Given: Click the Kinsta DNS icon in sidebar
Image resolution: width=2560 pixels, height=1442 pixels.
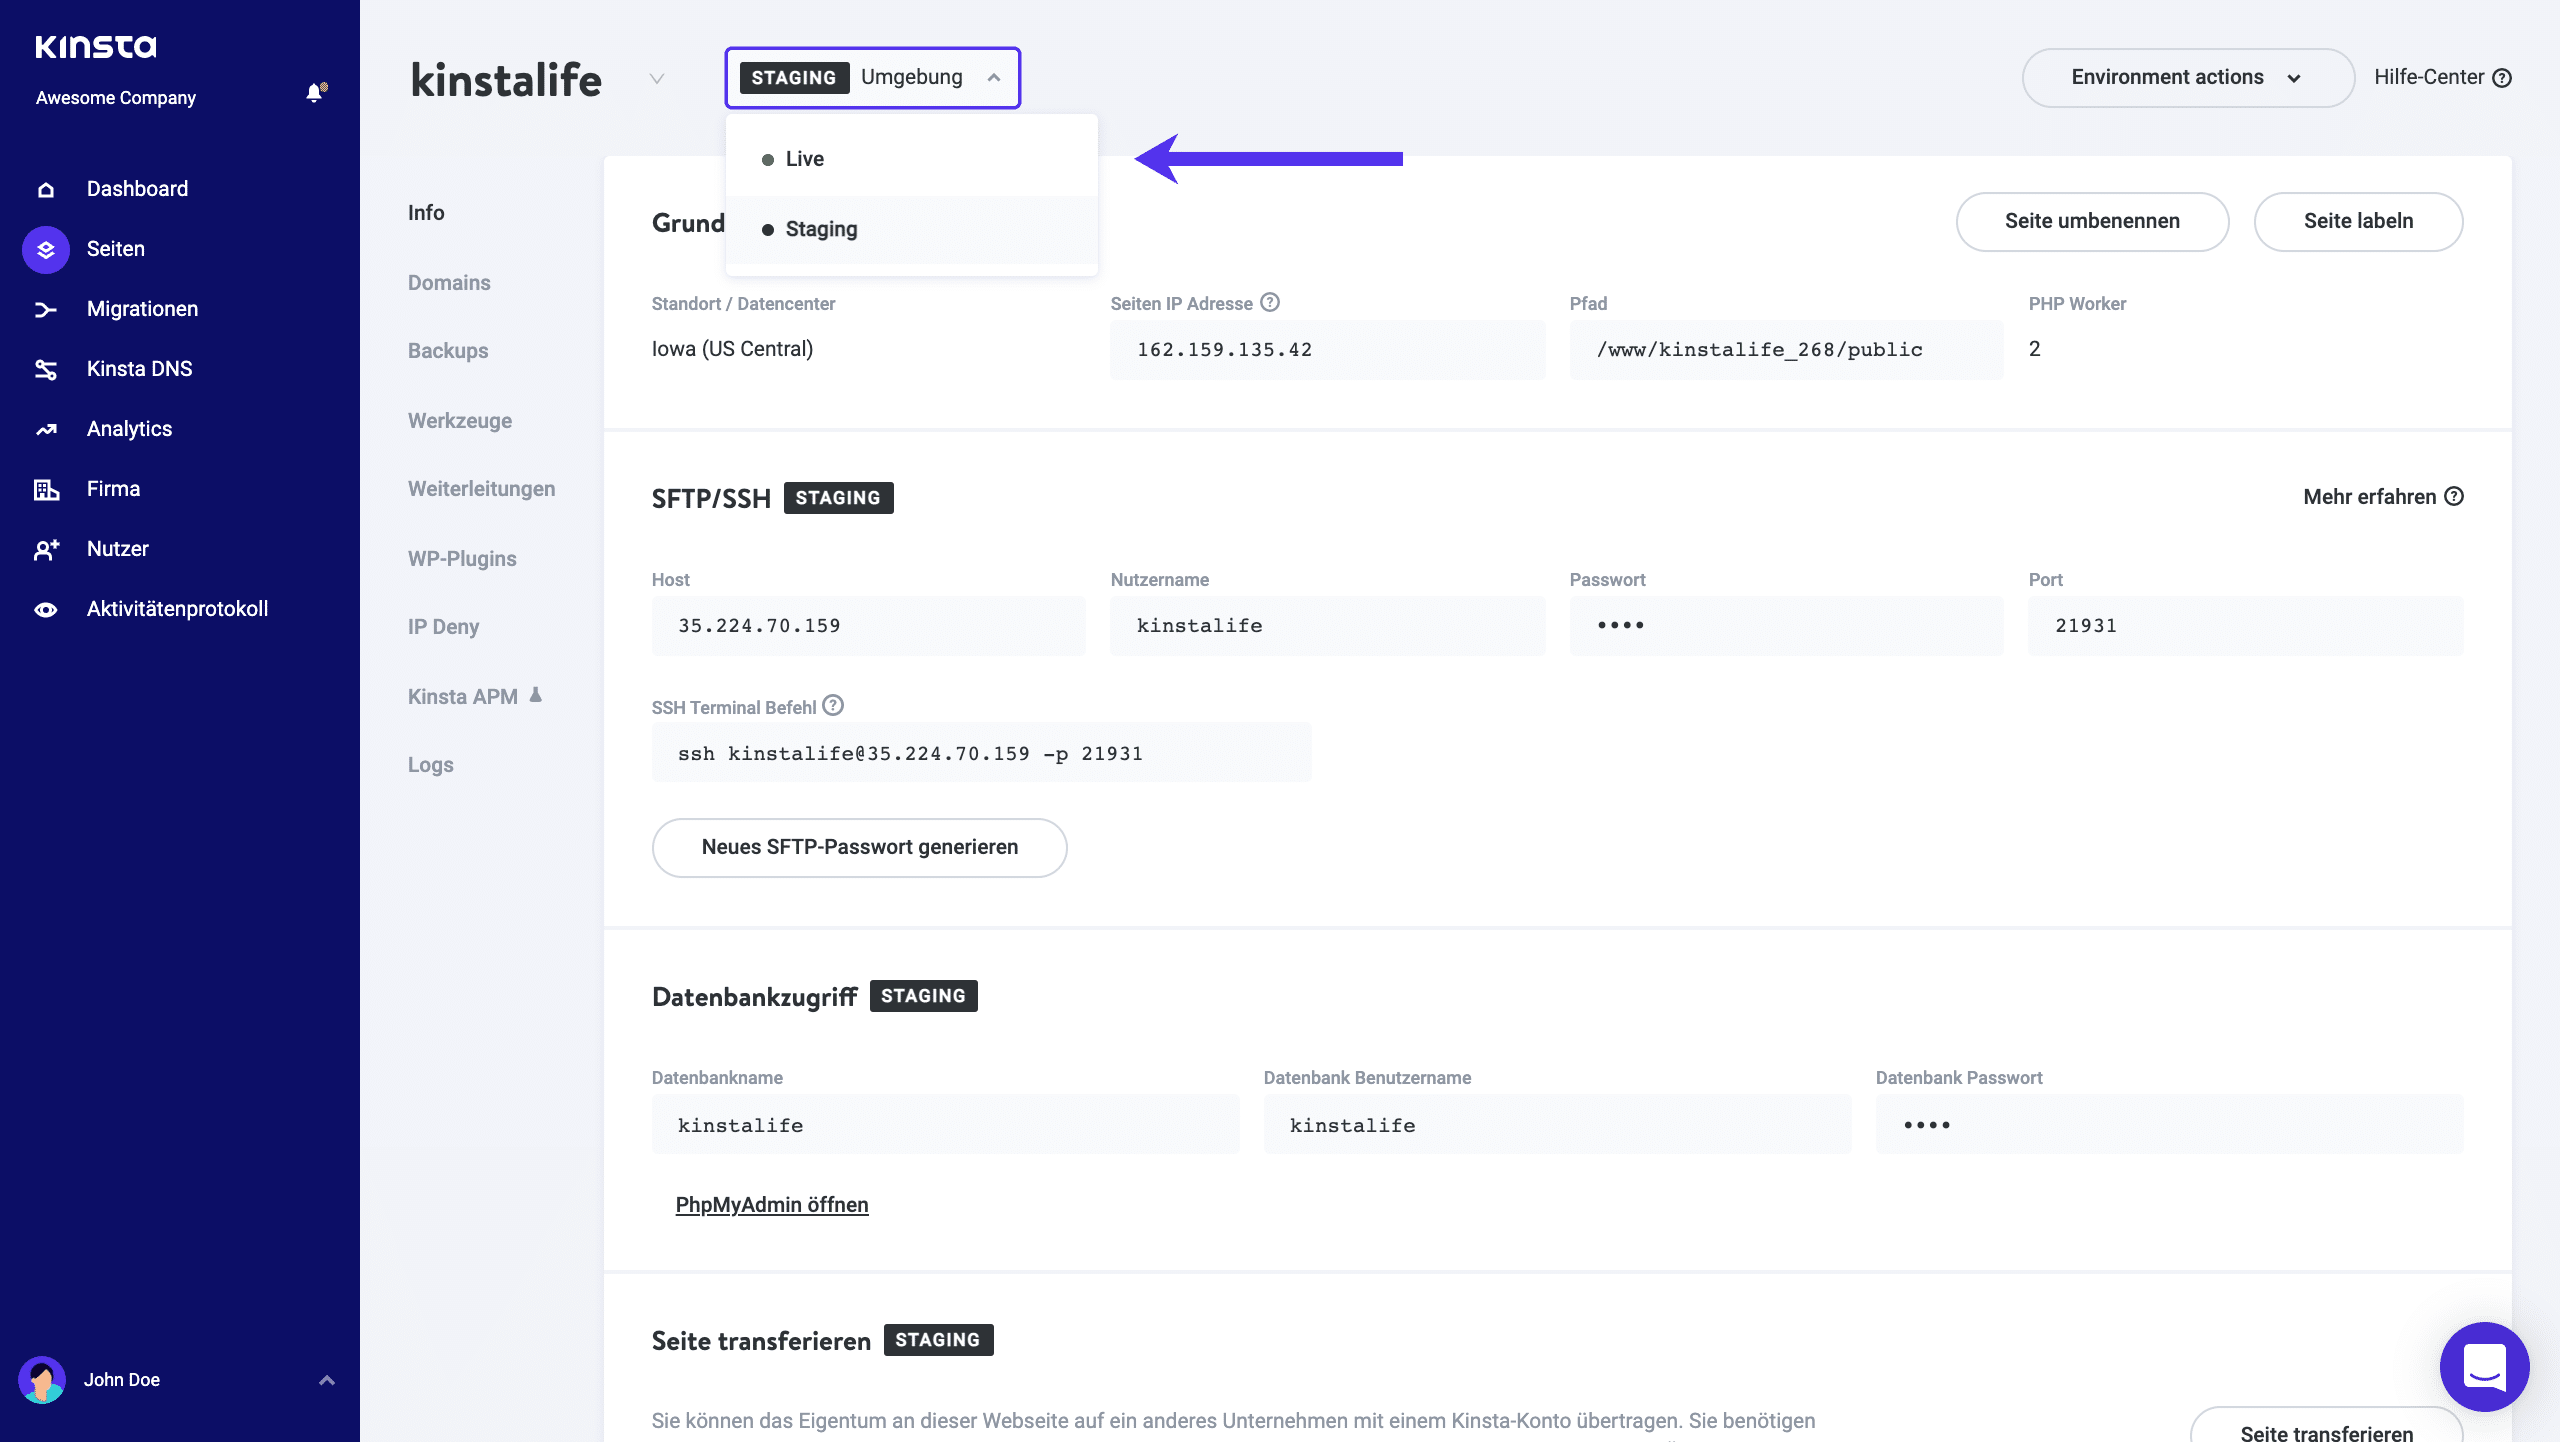Looking at the screenshot, I should point(47,369).
